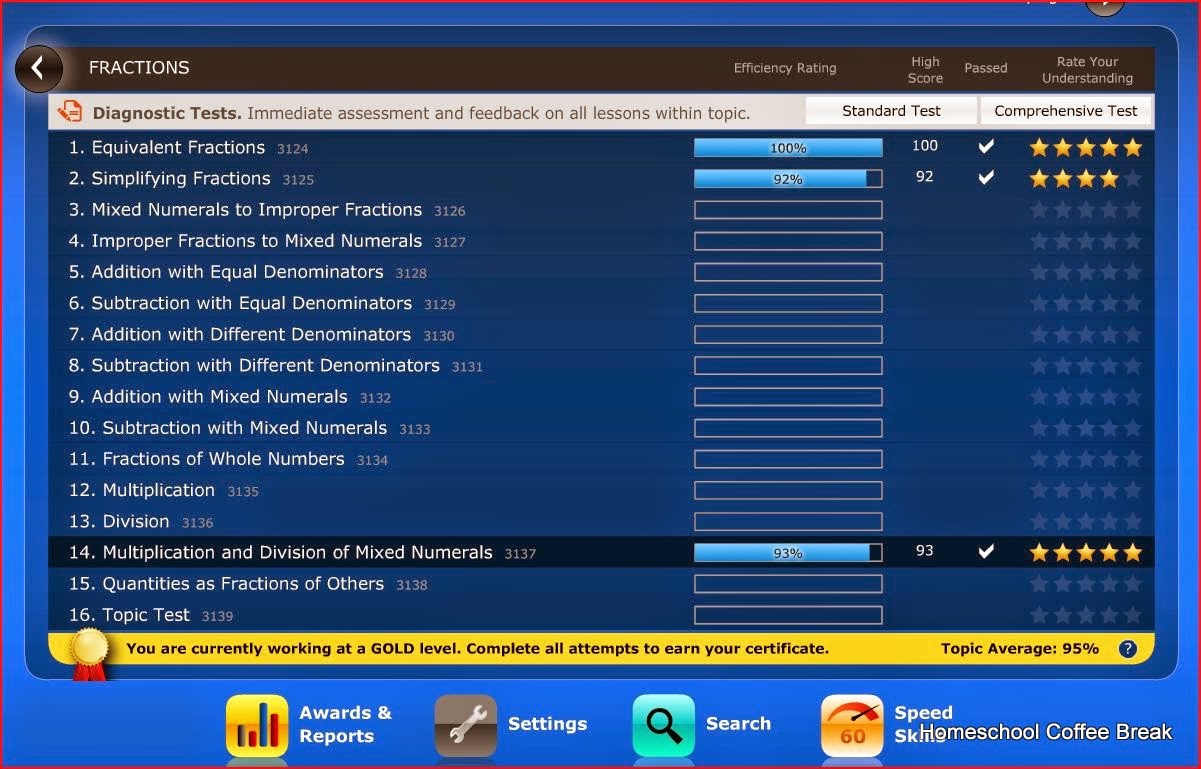The width and height of the screenshot is (1201, 769).
Task: Rate Improper Fractions to Mixed Numerals five stars
Action: pyautogui.click(x=1132, y=240)
